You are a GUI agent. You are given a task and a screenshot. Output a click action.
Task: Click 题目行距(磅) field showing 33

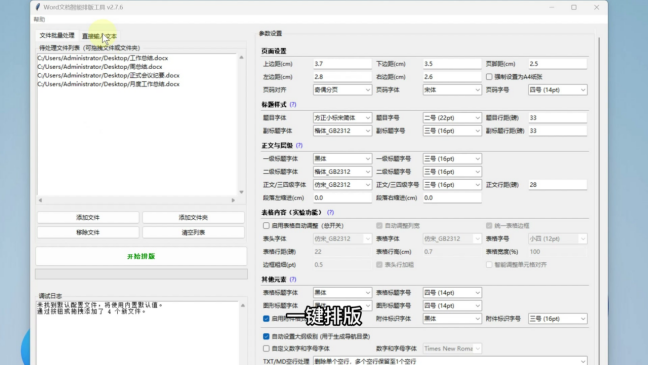[557, 118]
